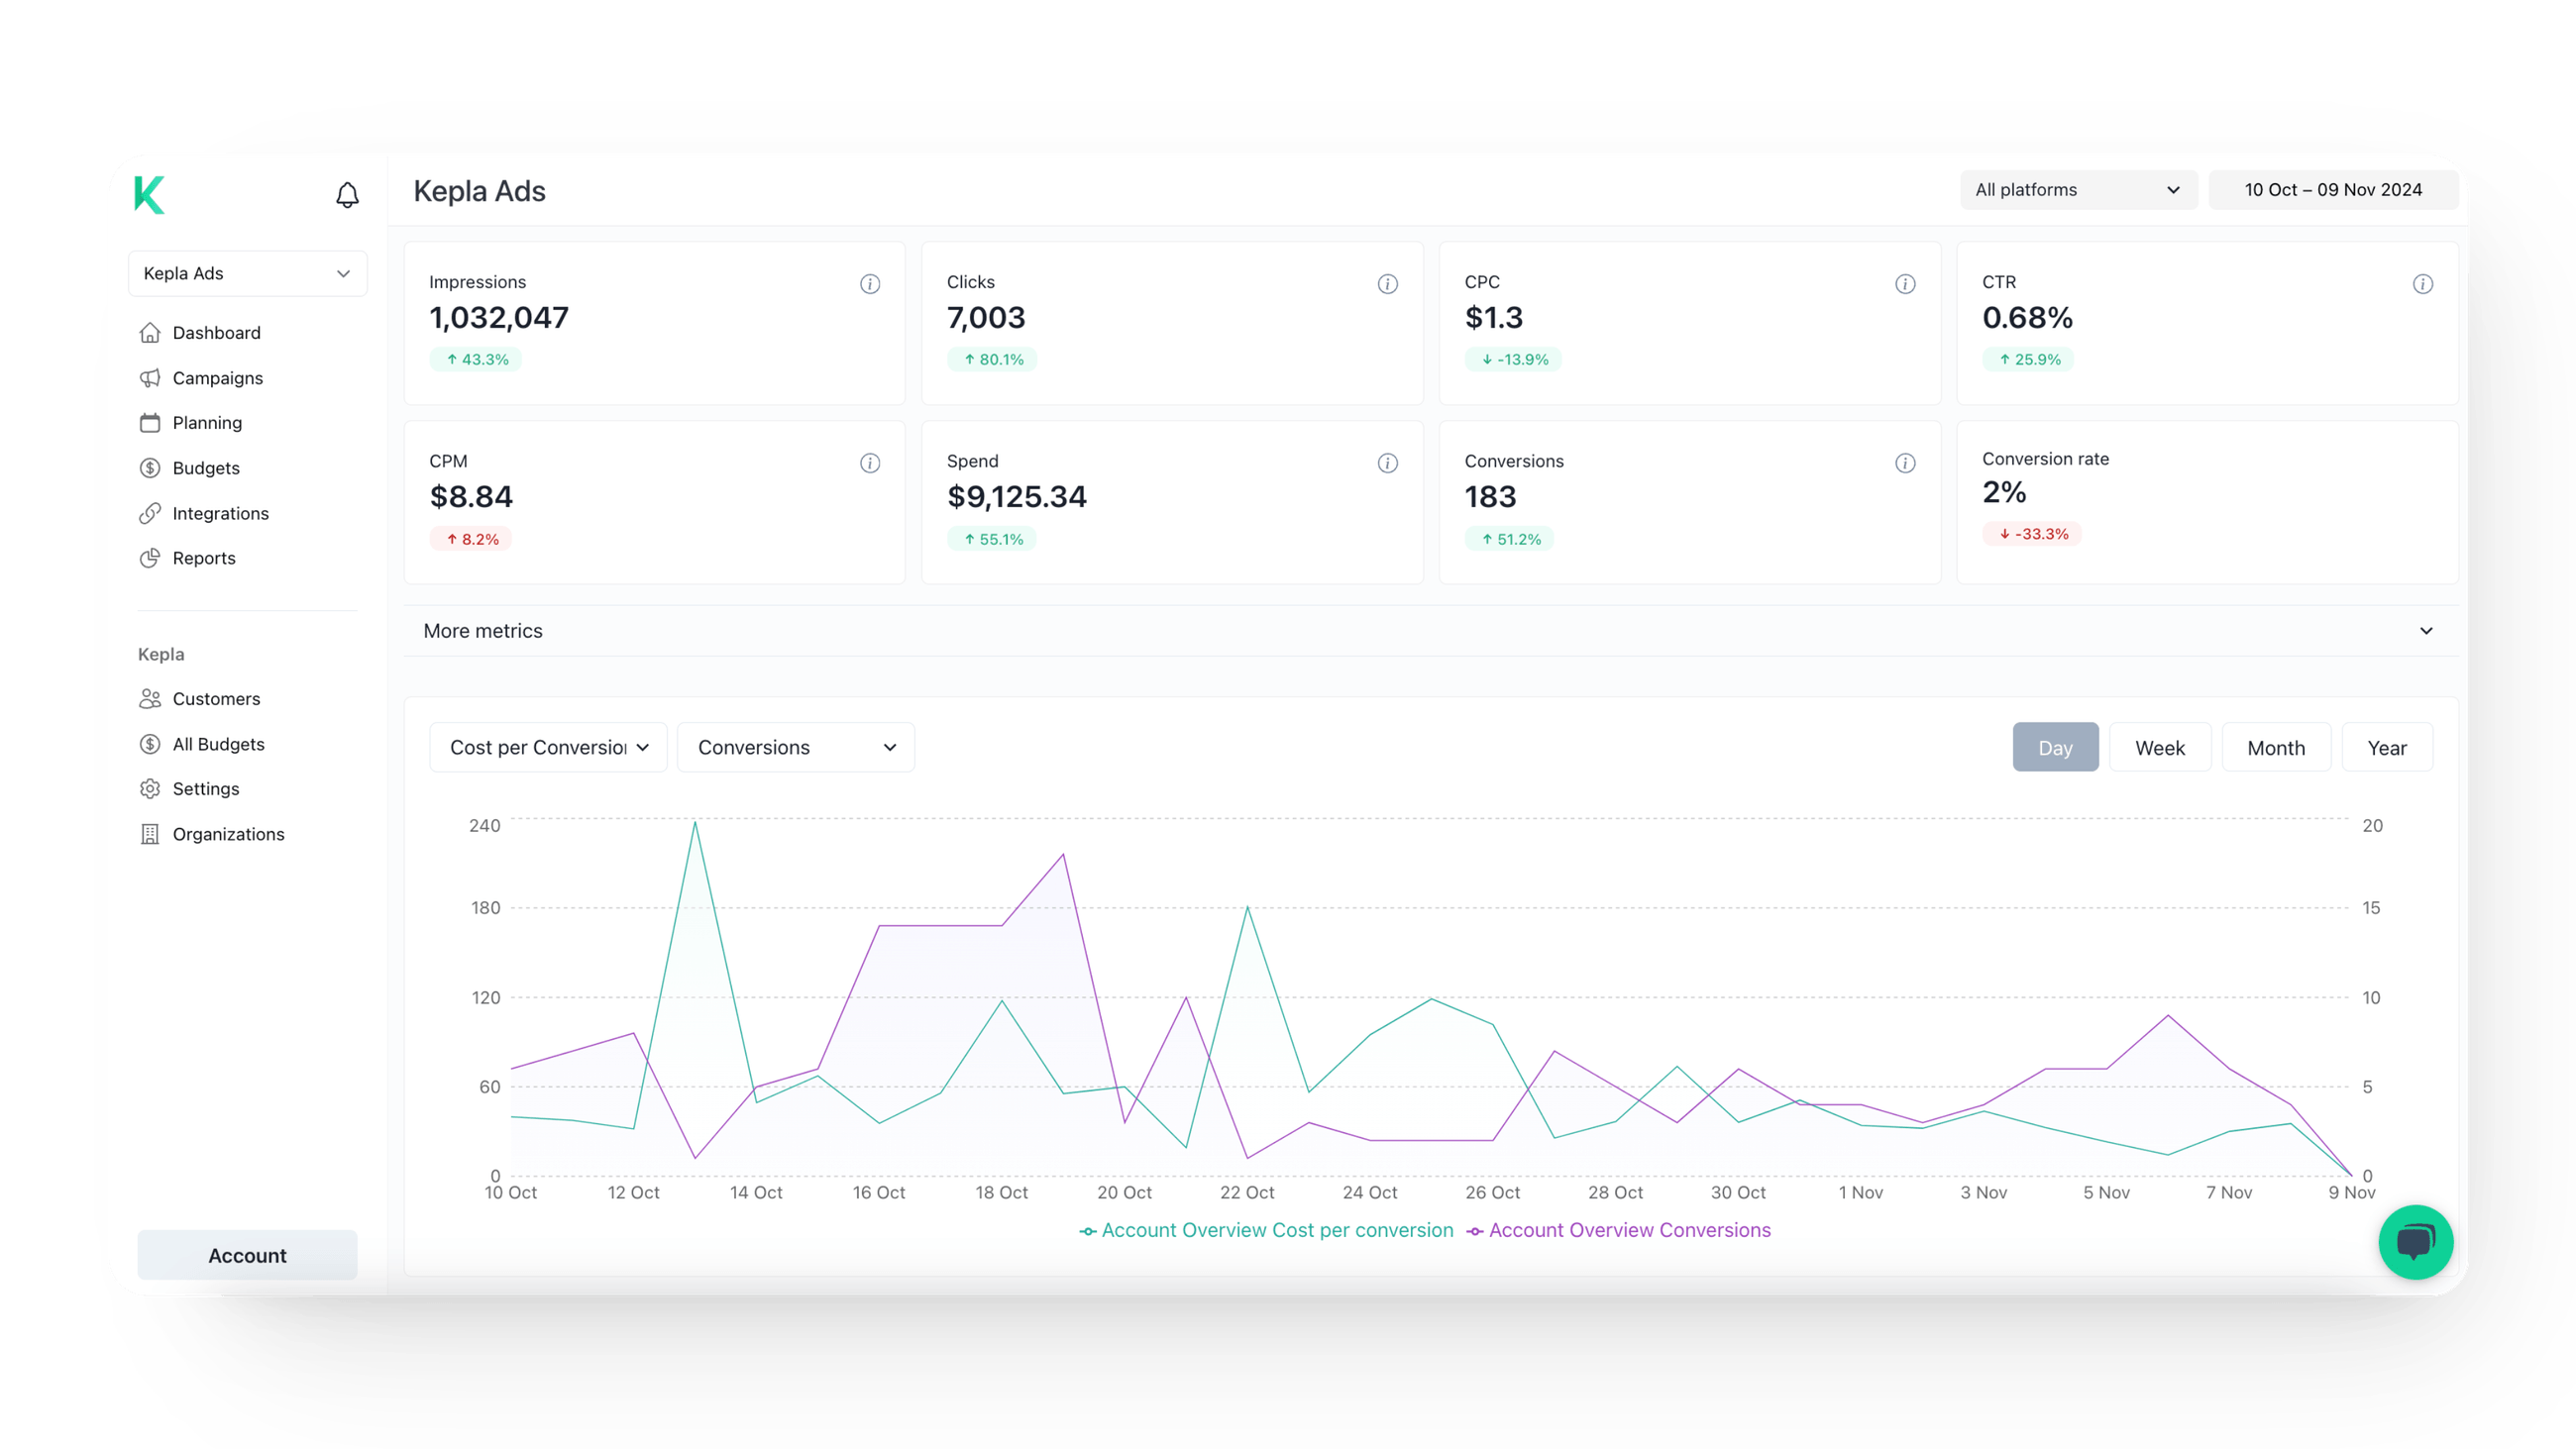The image size is (2576, 1449).
Task: Open the chat support bubble
Action: pos(2415,1242)
